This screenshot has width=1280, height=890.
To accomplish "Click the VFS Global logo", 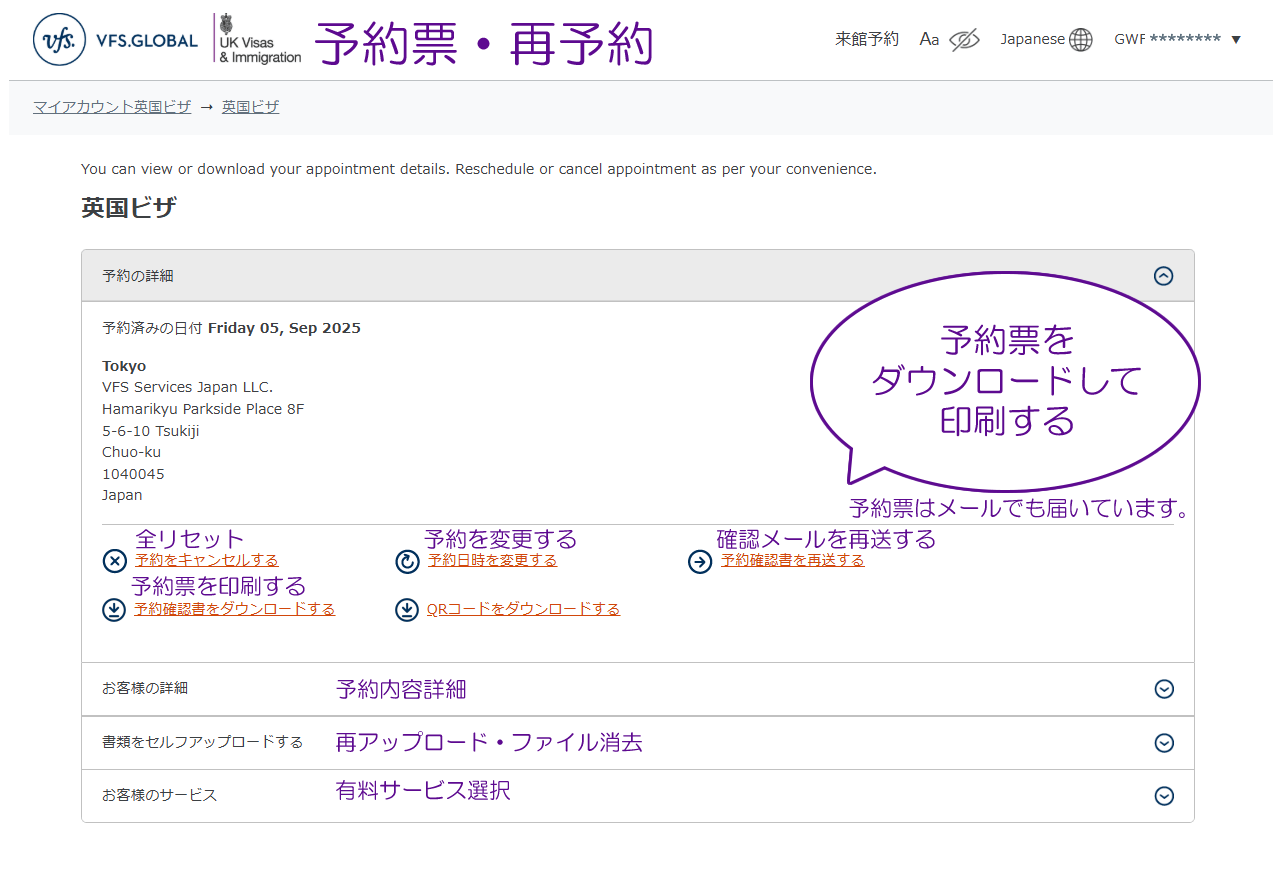I will [115, 40].
